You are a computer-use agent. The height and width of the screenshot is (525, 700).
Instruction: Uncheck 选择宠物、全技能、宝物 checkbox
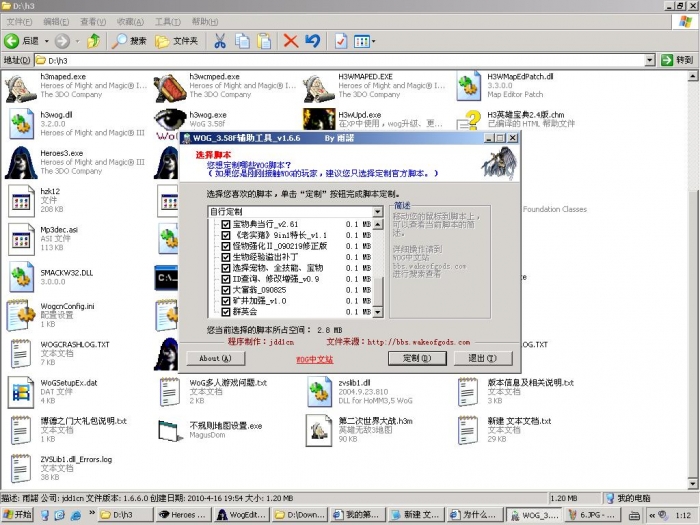point(226,268)
